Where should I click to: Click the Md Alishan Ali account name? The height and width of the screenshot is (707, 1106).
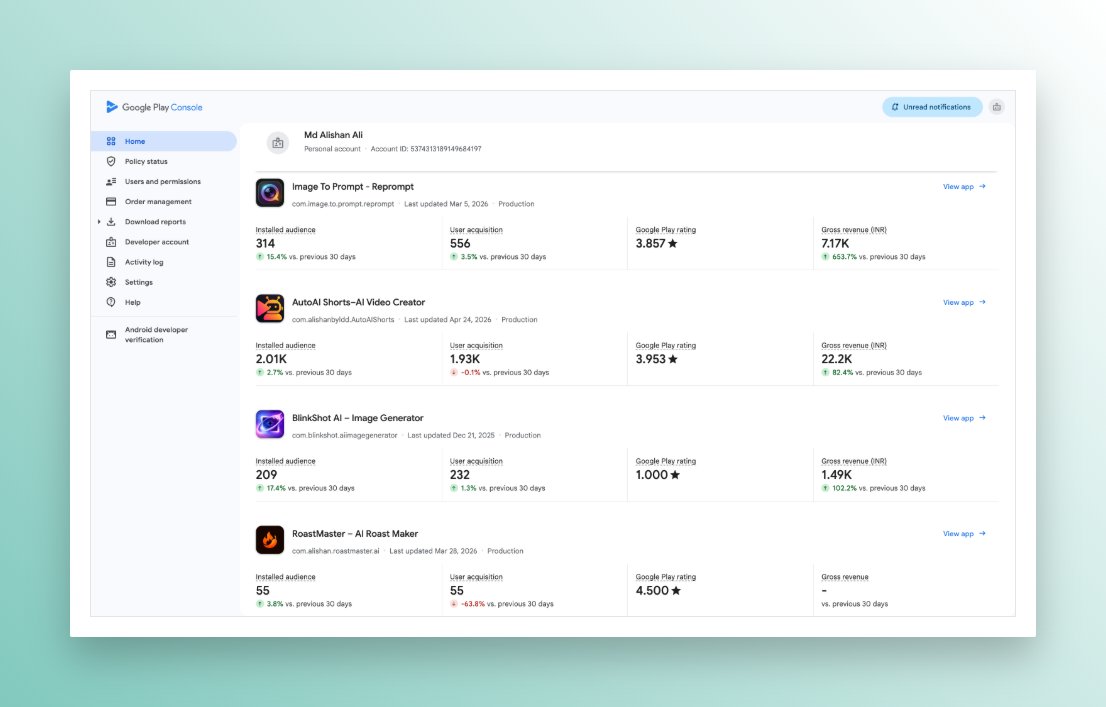click(333, 135)
